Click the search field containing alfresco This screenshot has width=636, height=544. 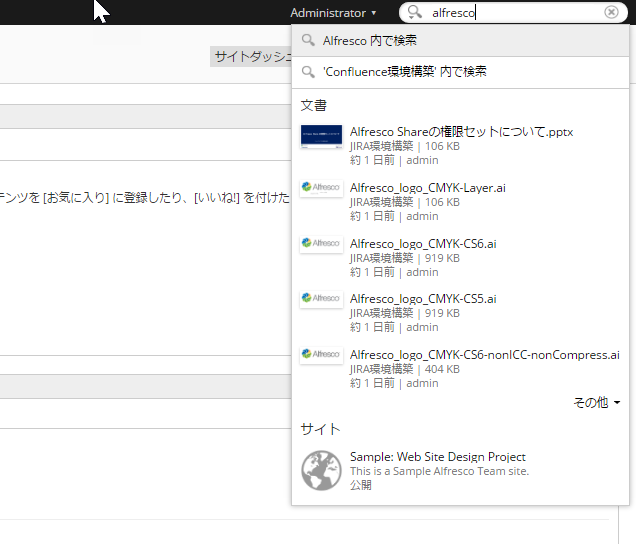[514, 13]
